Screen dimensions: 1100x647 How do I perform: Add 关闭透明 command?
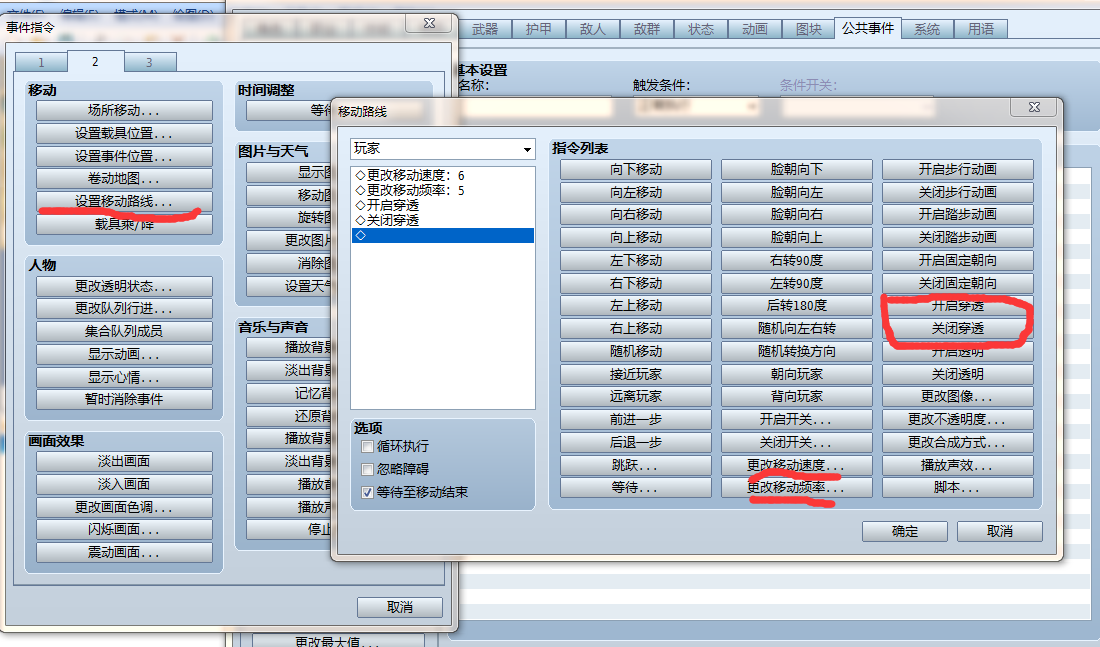pyautogui.click(x=958, y=374)
